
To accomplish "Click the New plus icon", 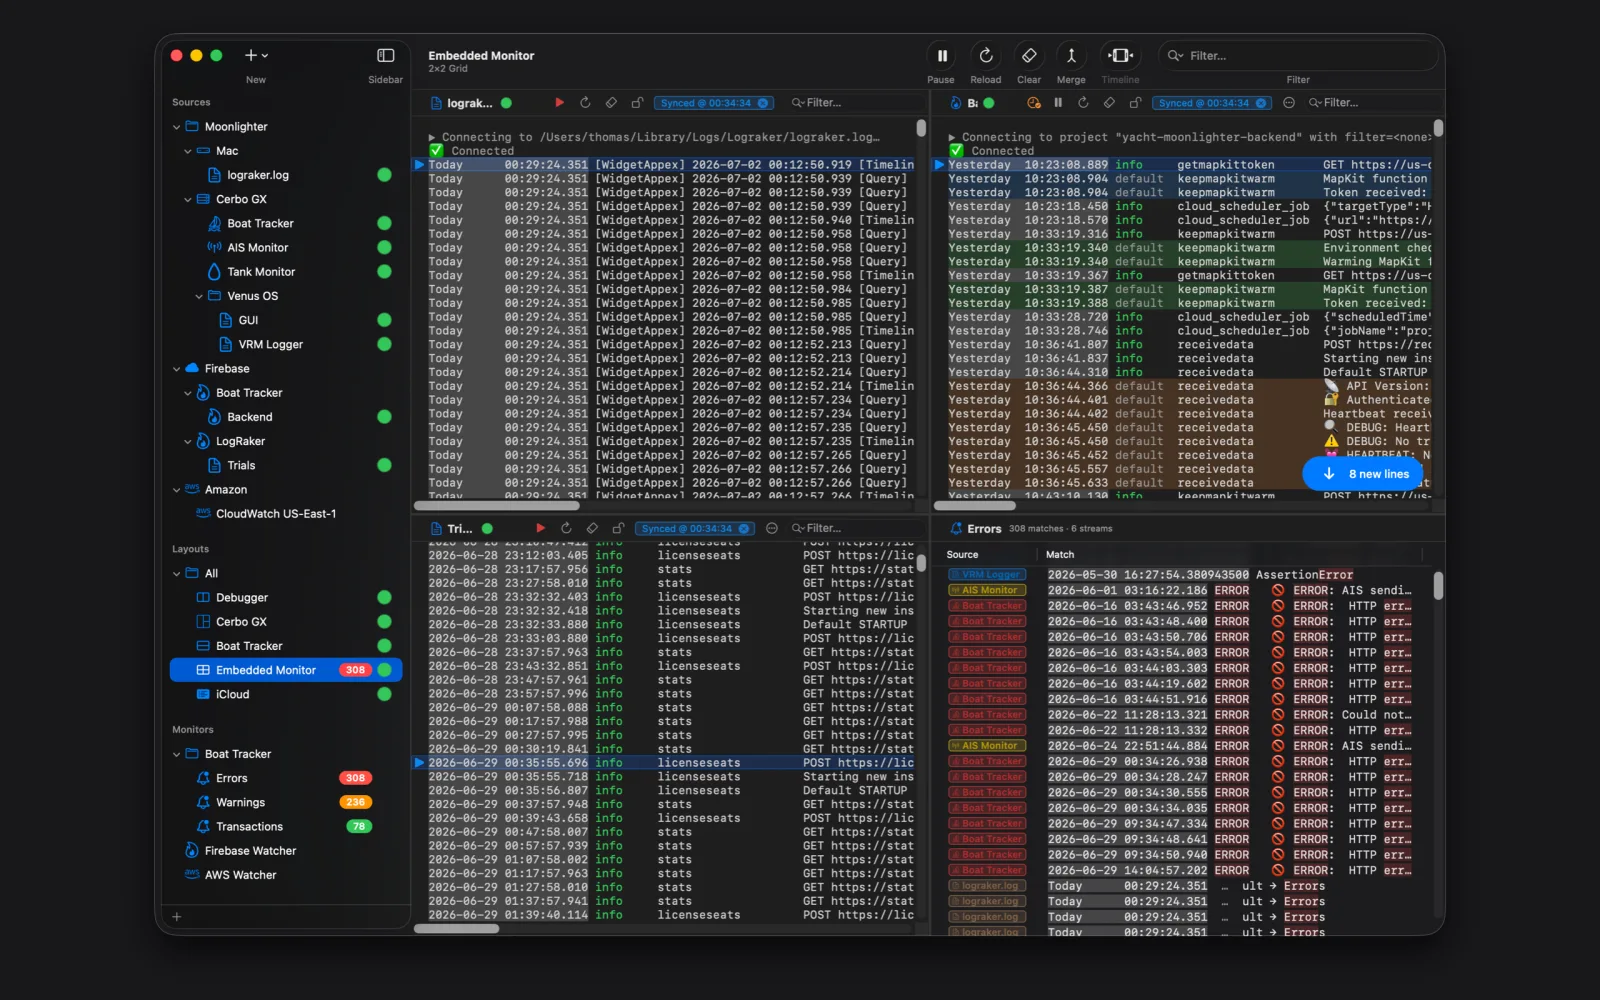I will point(250,56).
